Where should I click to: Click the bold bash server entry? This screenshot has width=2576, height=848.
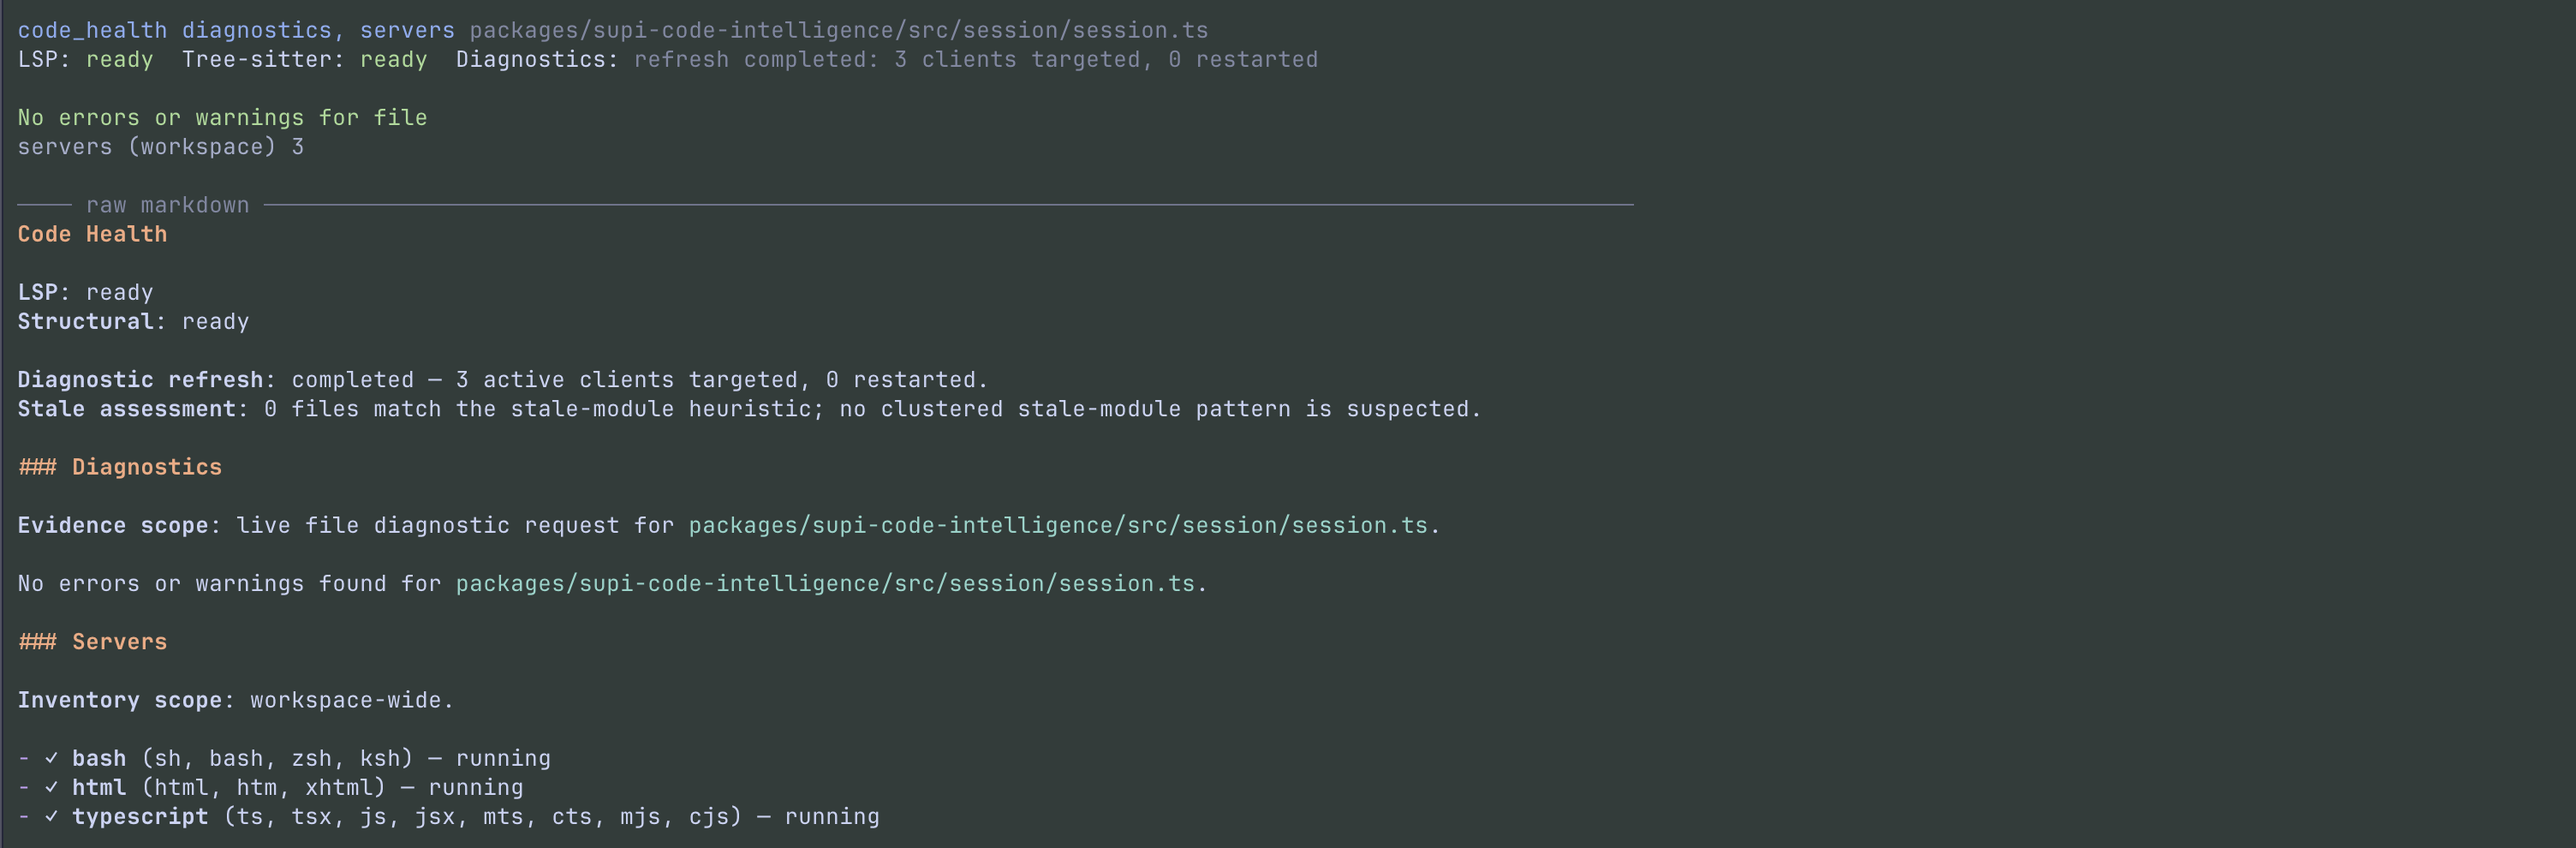[x=99, y=759]
